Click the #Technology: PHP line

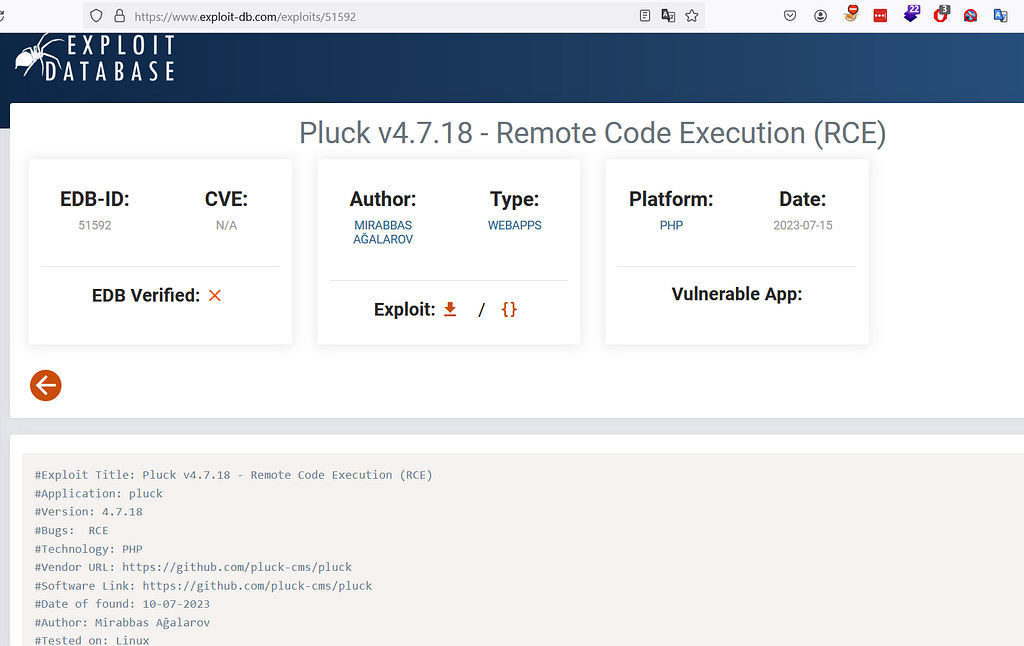[88, 549]
